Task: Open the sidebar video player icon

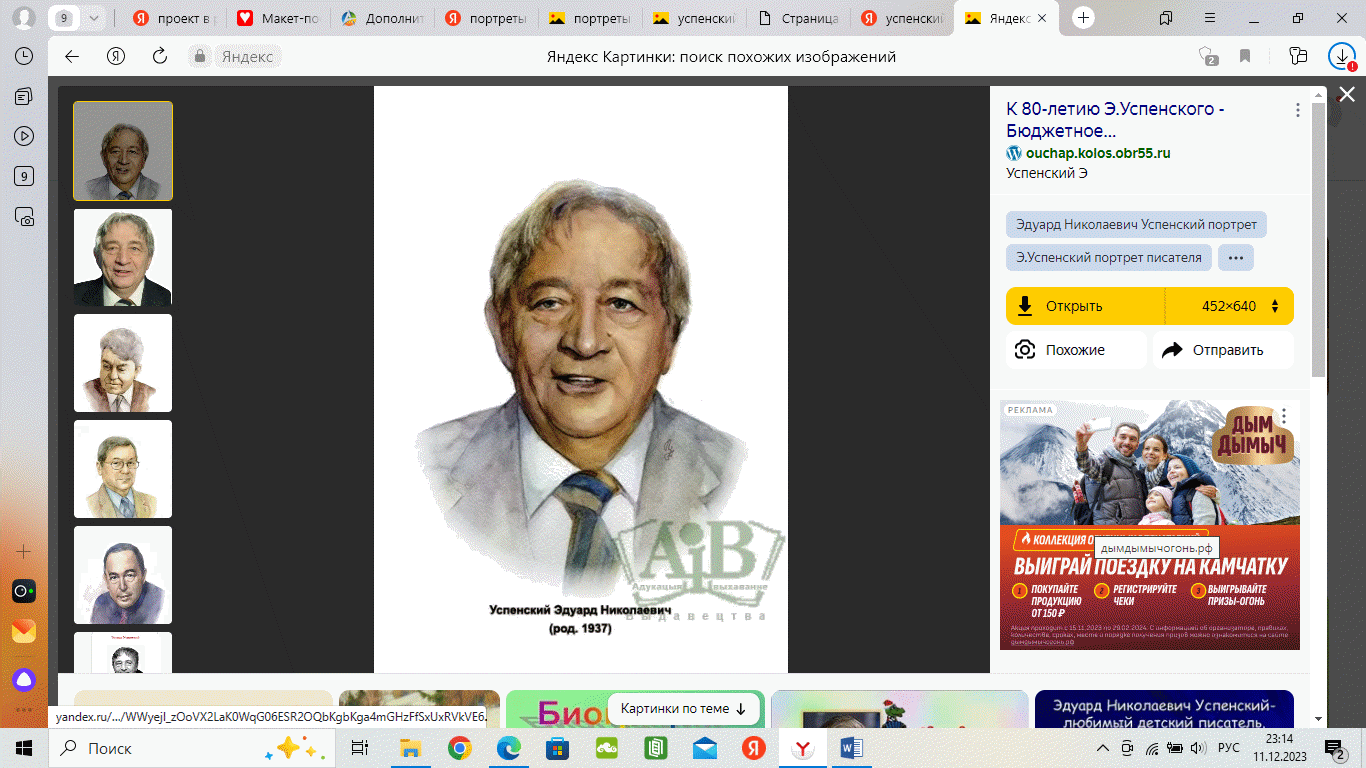Action: (23, 136)
